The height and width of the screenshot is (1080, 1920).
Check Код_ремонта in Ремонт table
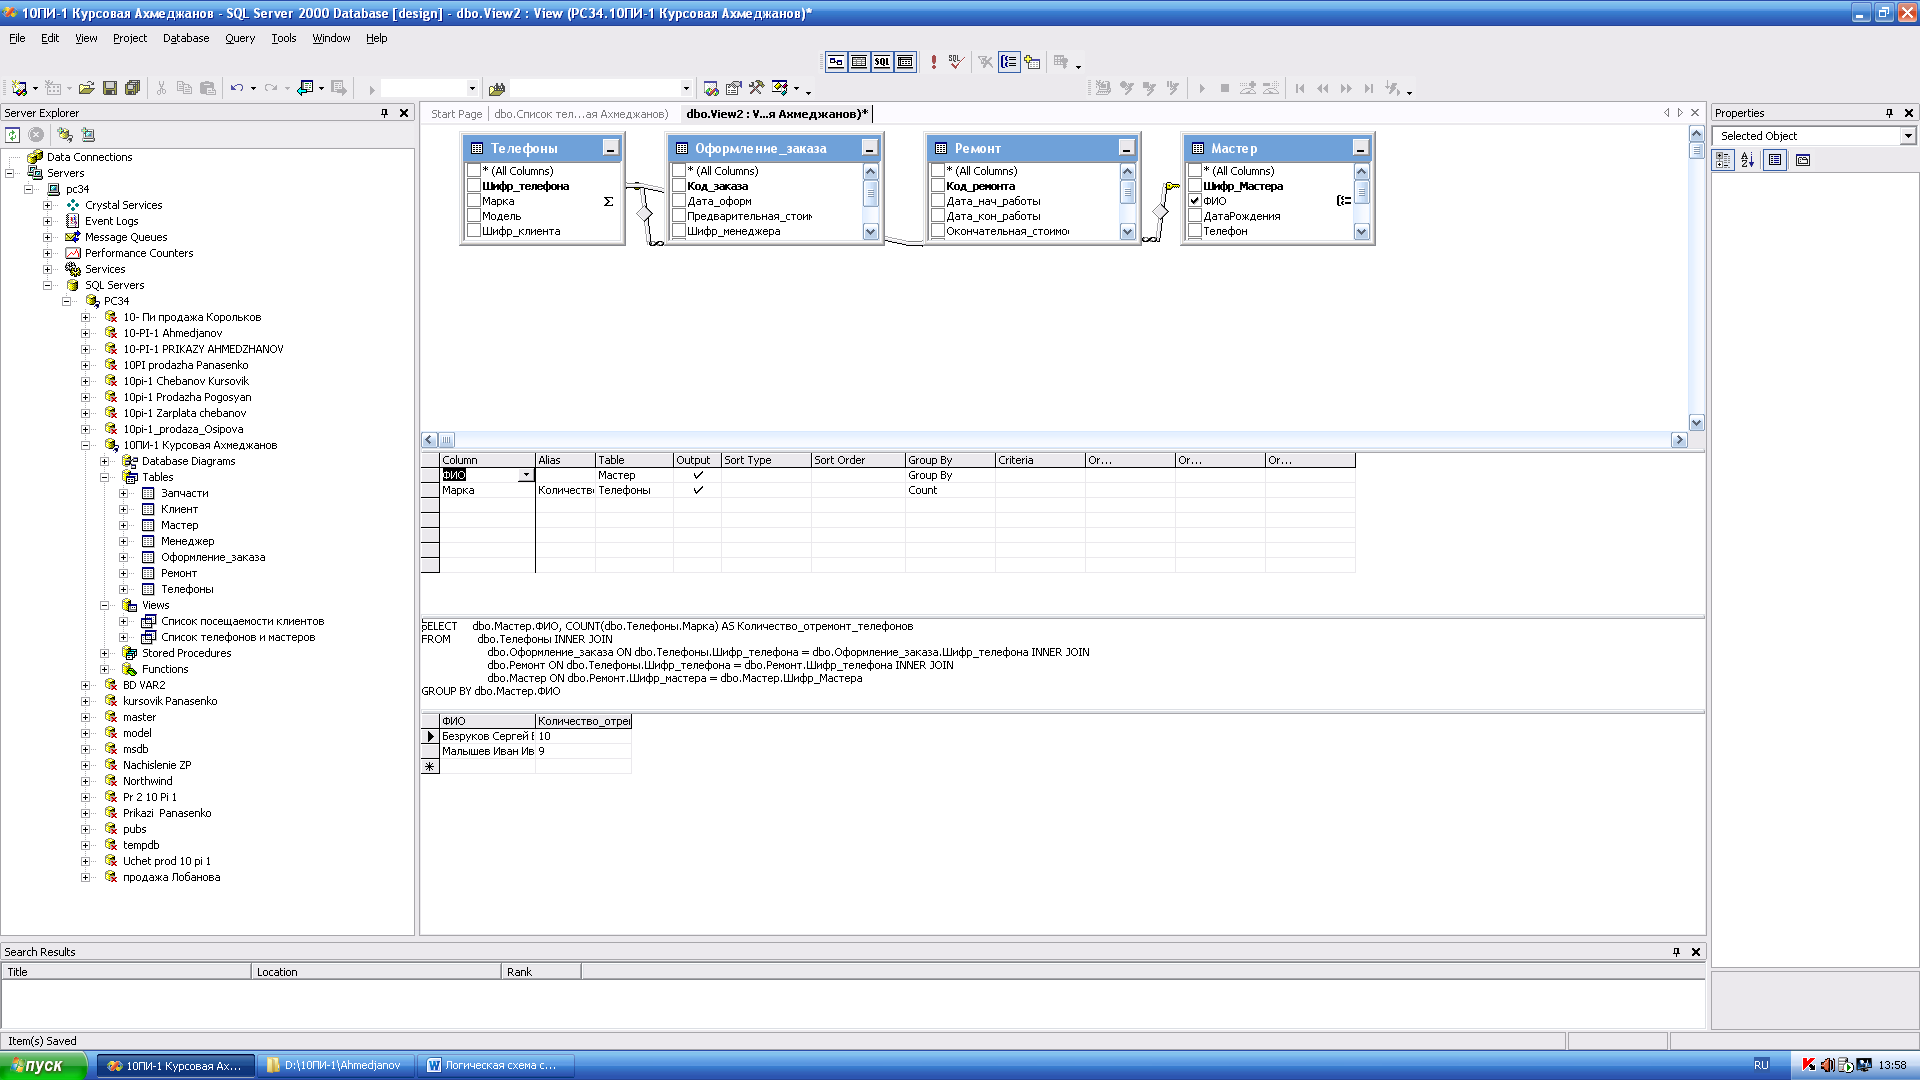pyautogui.click(x=938, y=186)
